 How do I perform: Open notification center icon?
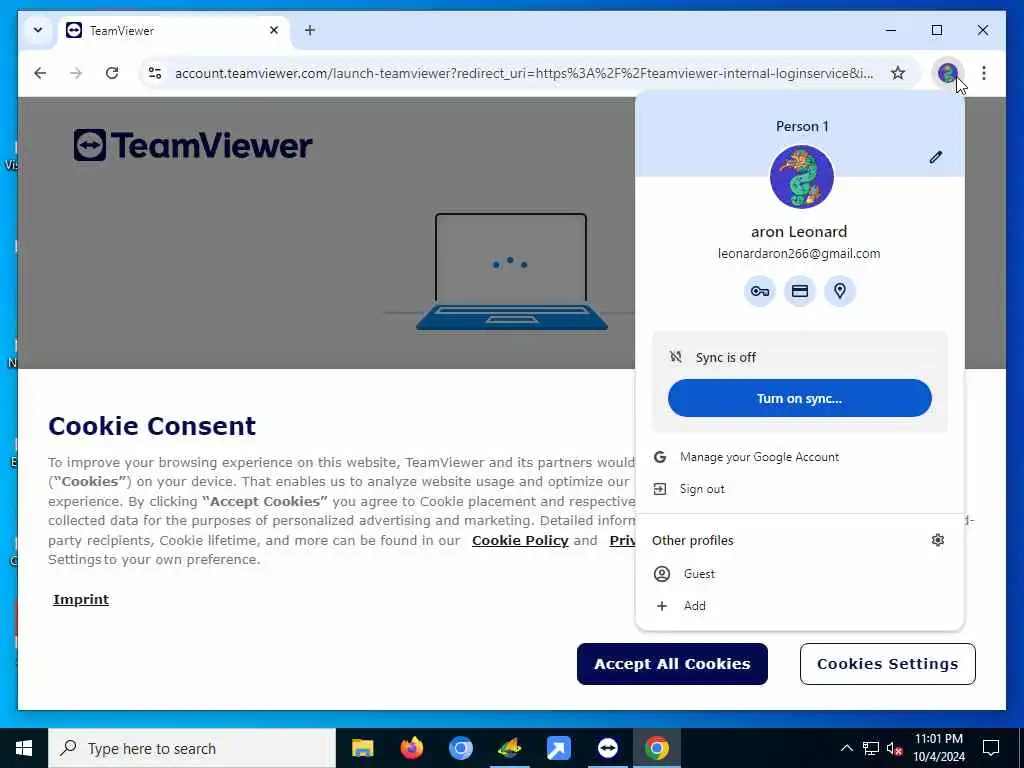[991, 748]
